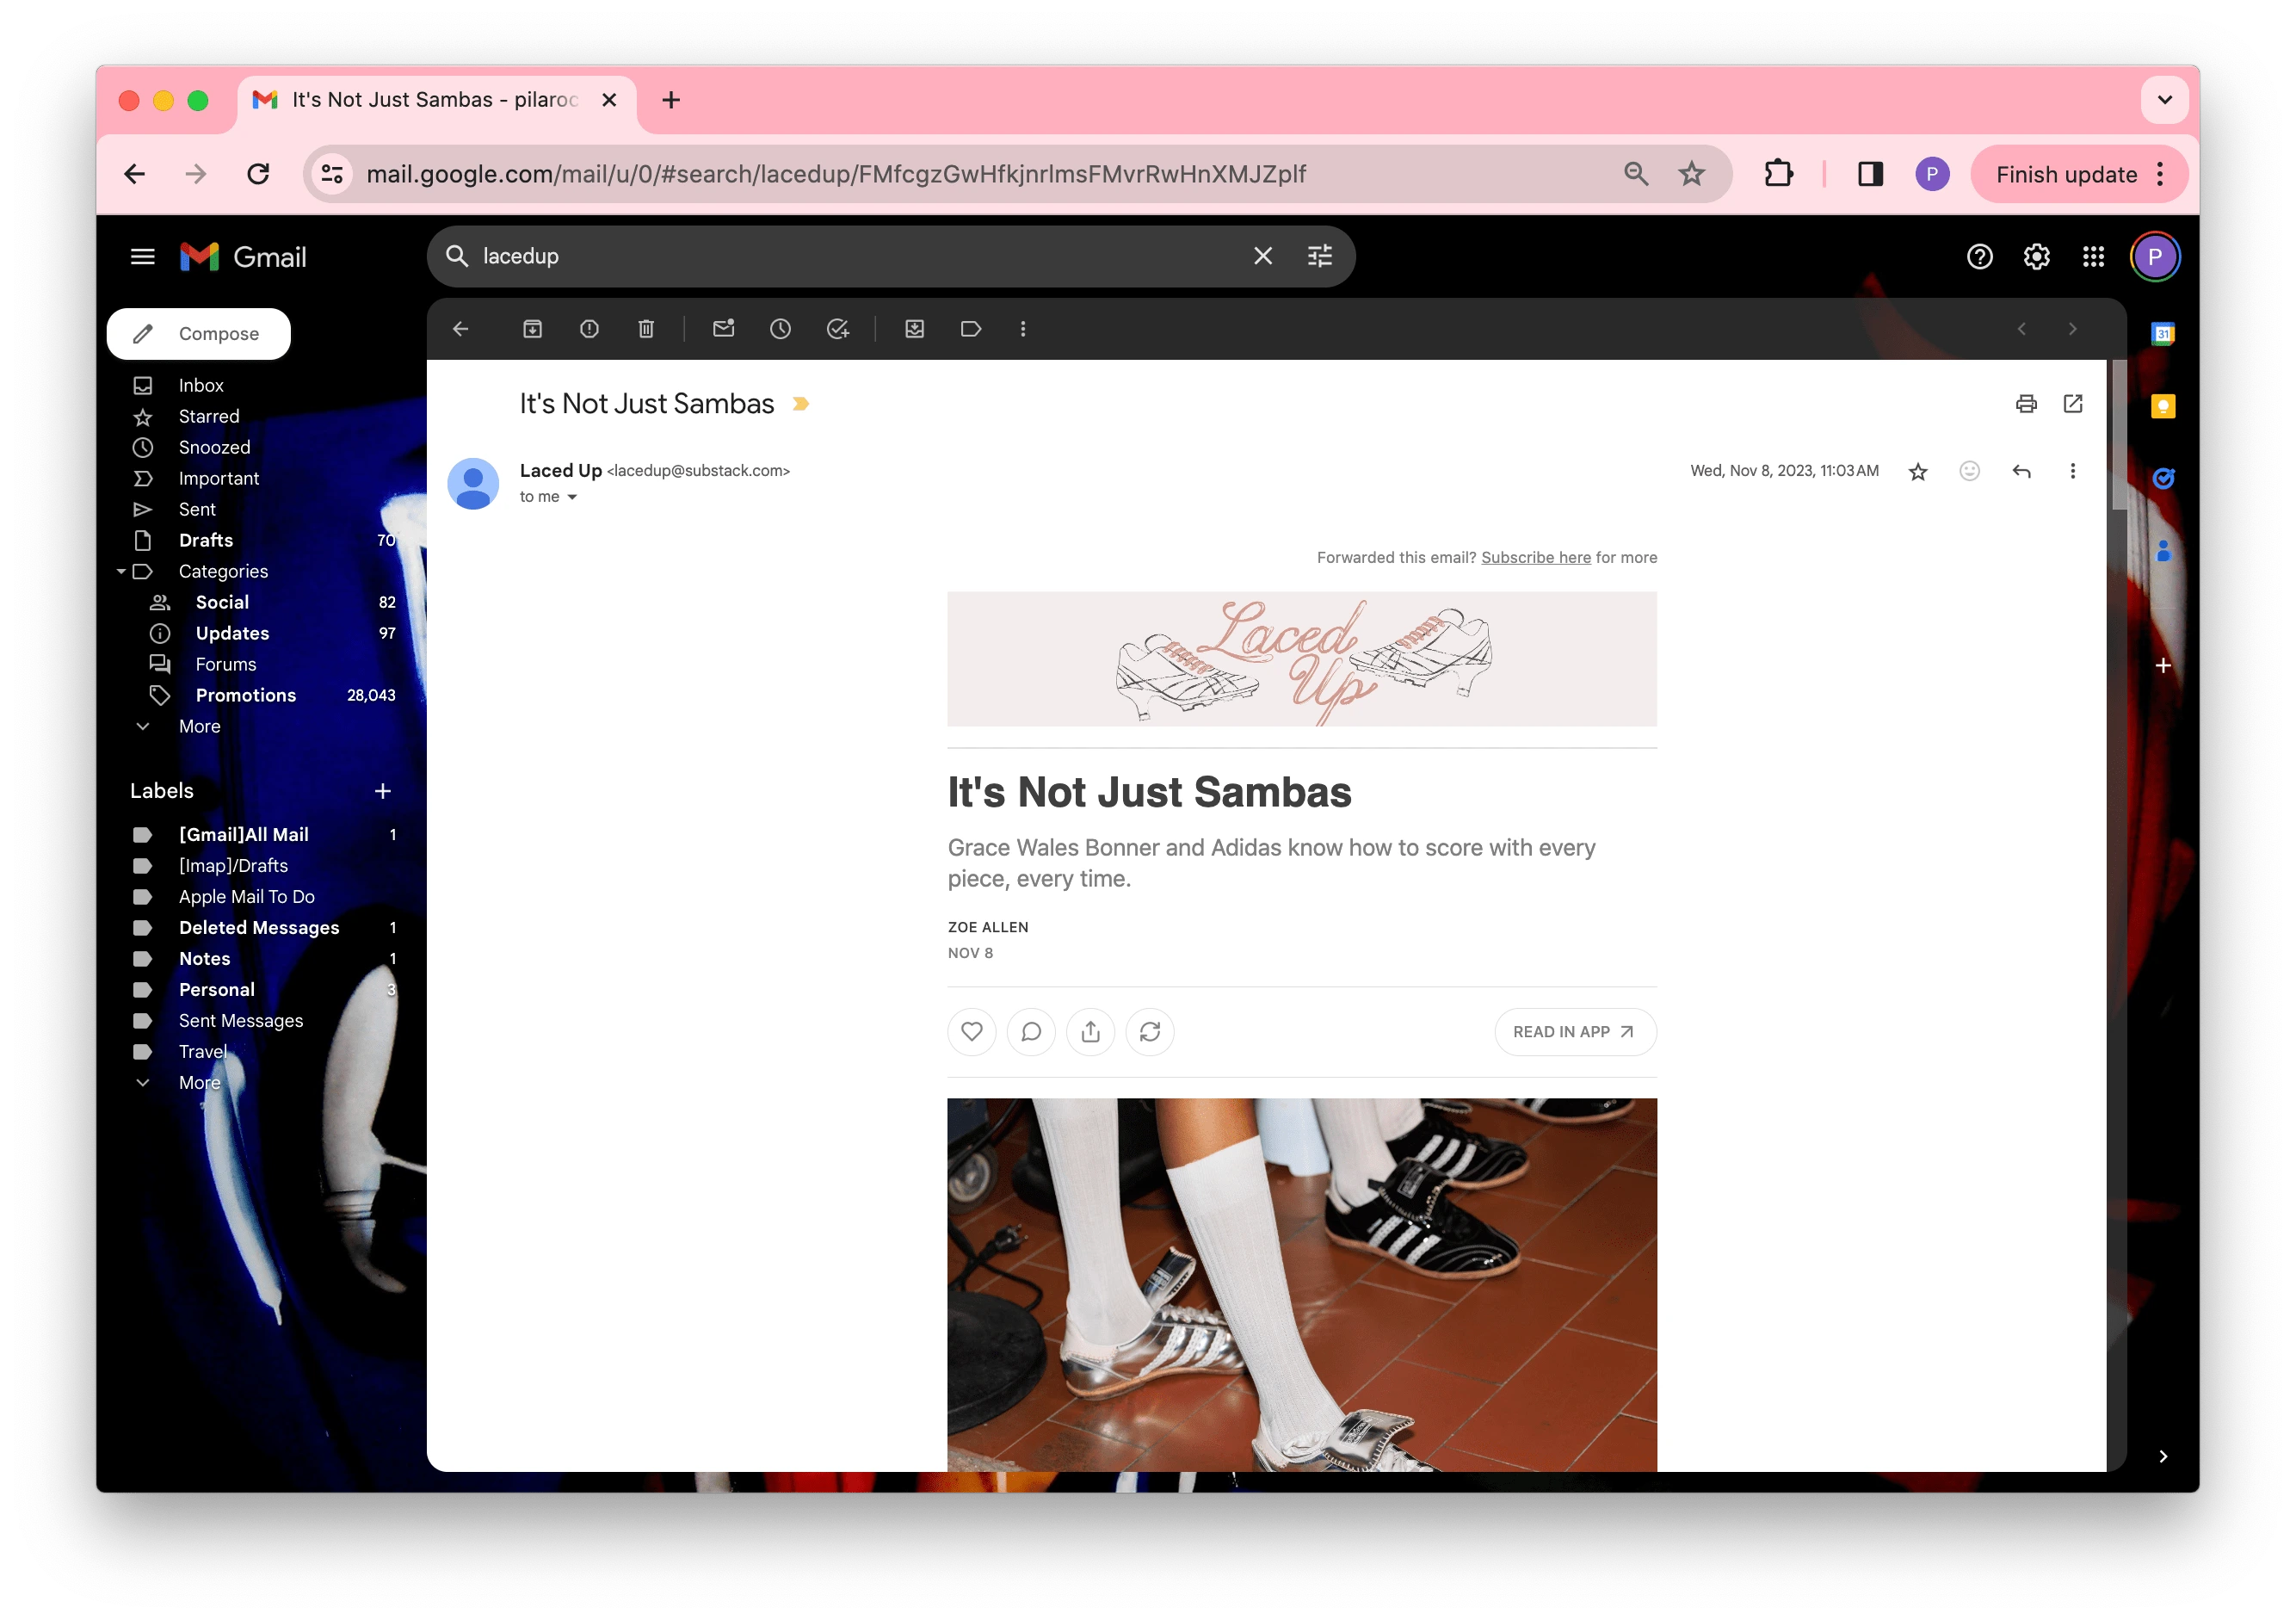Show recipient details dropdown arrow

(x=572, y=497)
